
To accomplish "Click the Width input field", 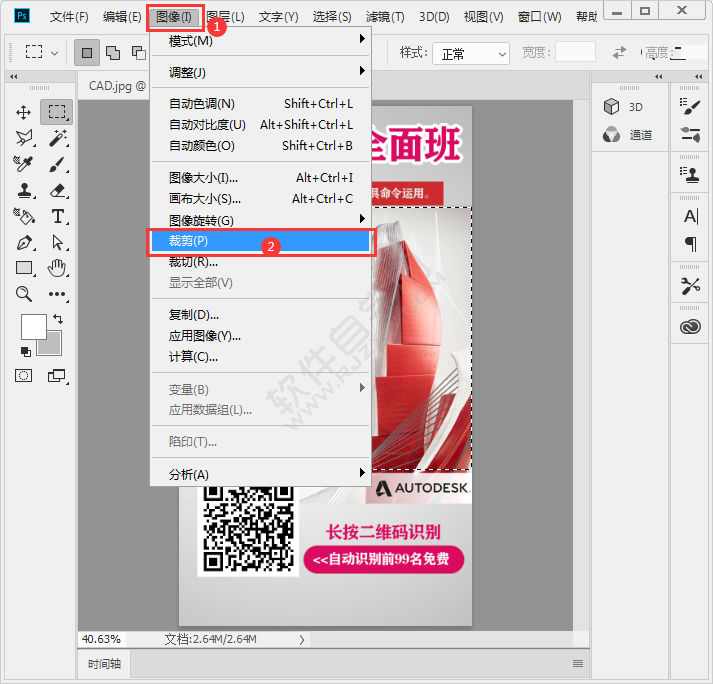I will click(x=575, y=52).
